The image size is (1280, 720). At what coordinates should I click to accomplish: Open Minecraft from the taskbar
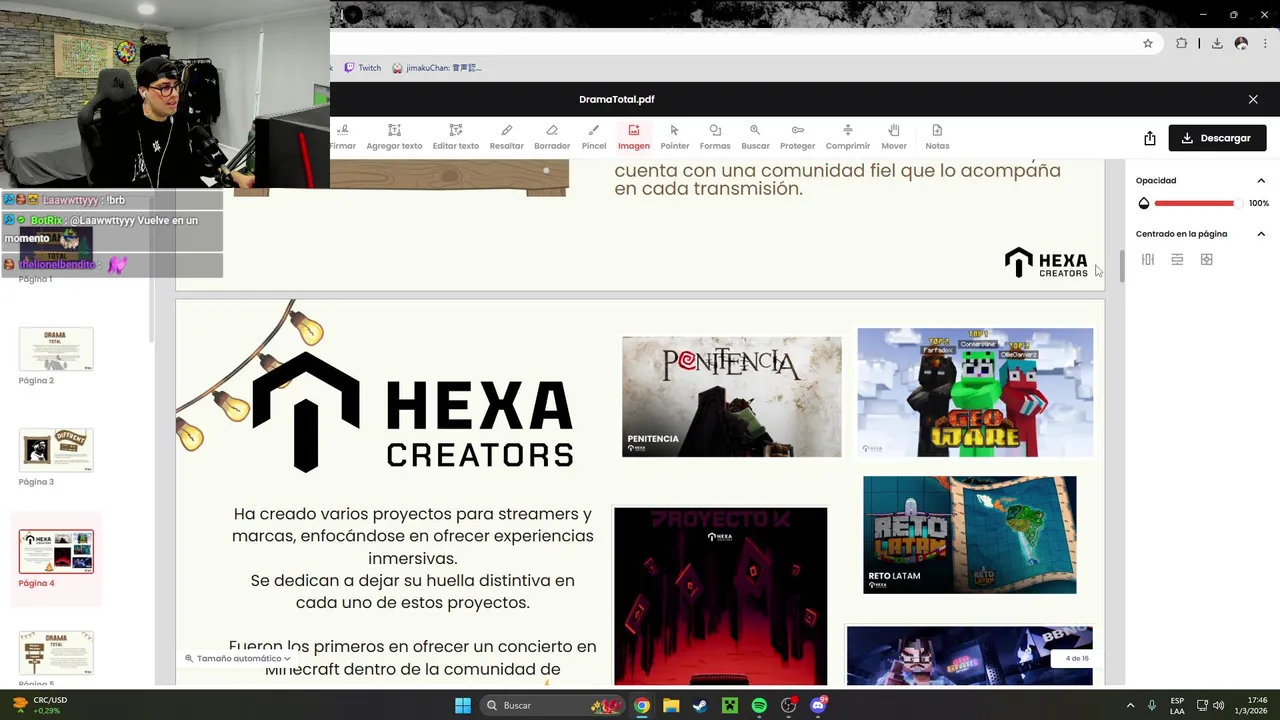729,705
